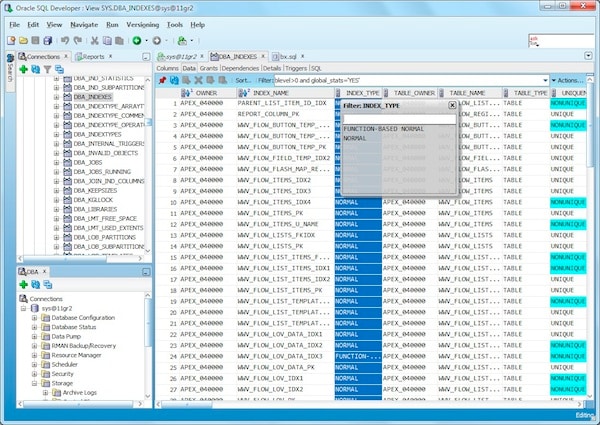The height and width of the screenshot is (425, 600).
Task: Click the Save All toolbar icon
Action: (x=48, y=40)
